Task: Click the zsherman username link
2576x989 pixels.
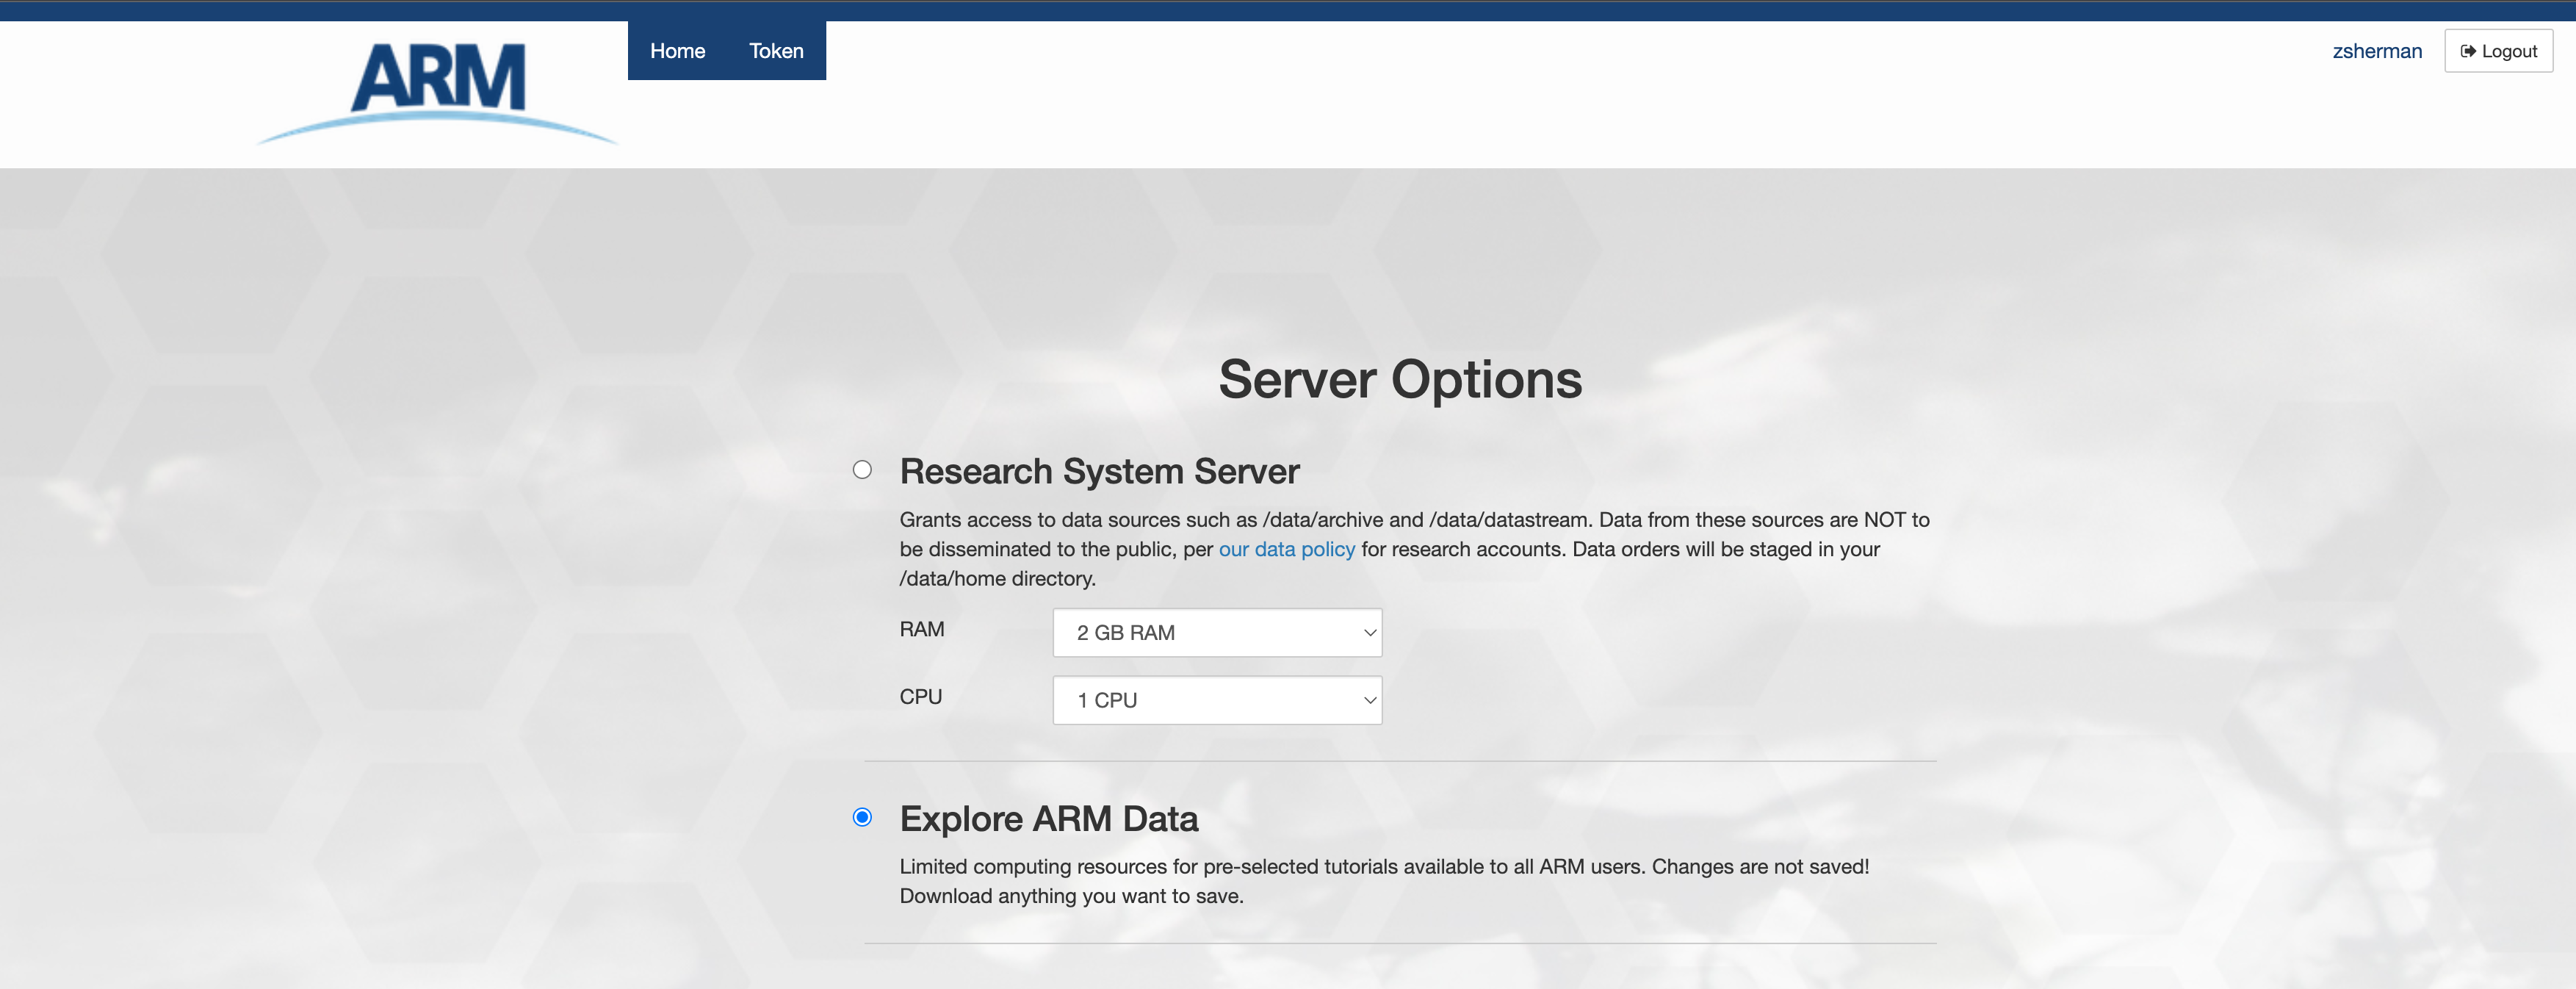Action: pyautogui.click(x=2377, y=51)
